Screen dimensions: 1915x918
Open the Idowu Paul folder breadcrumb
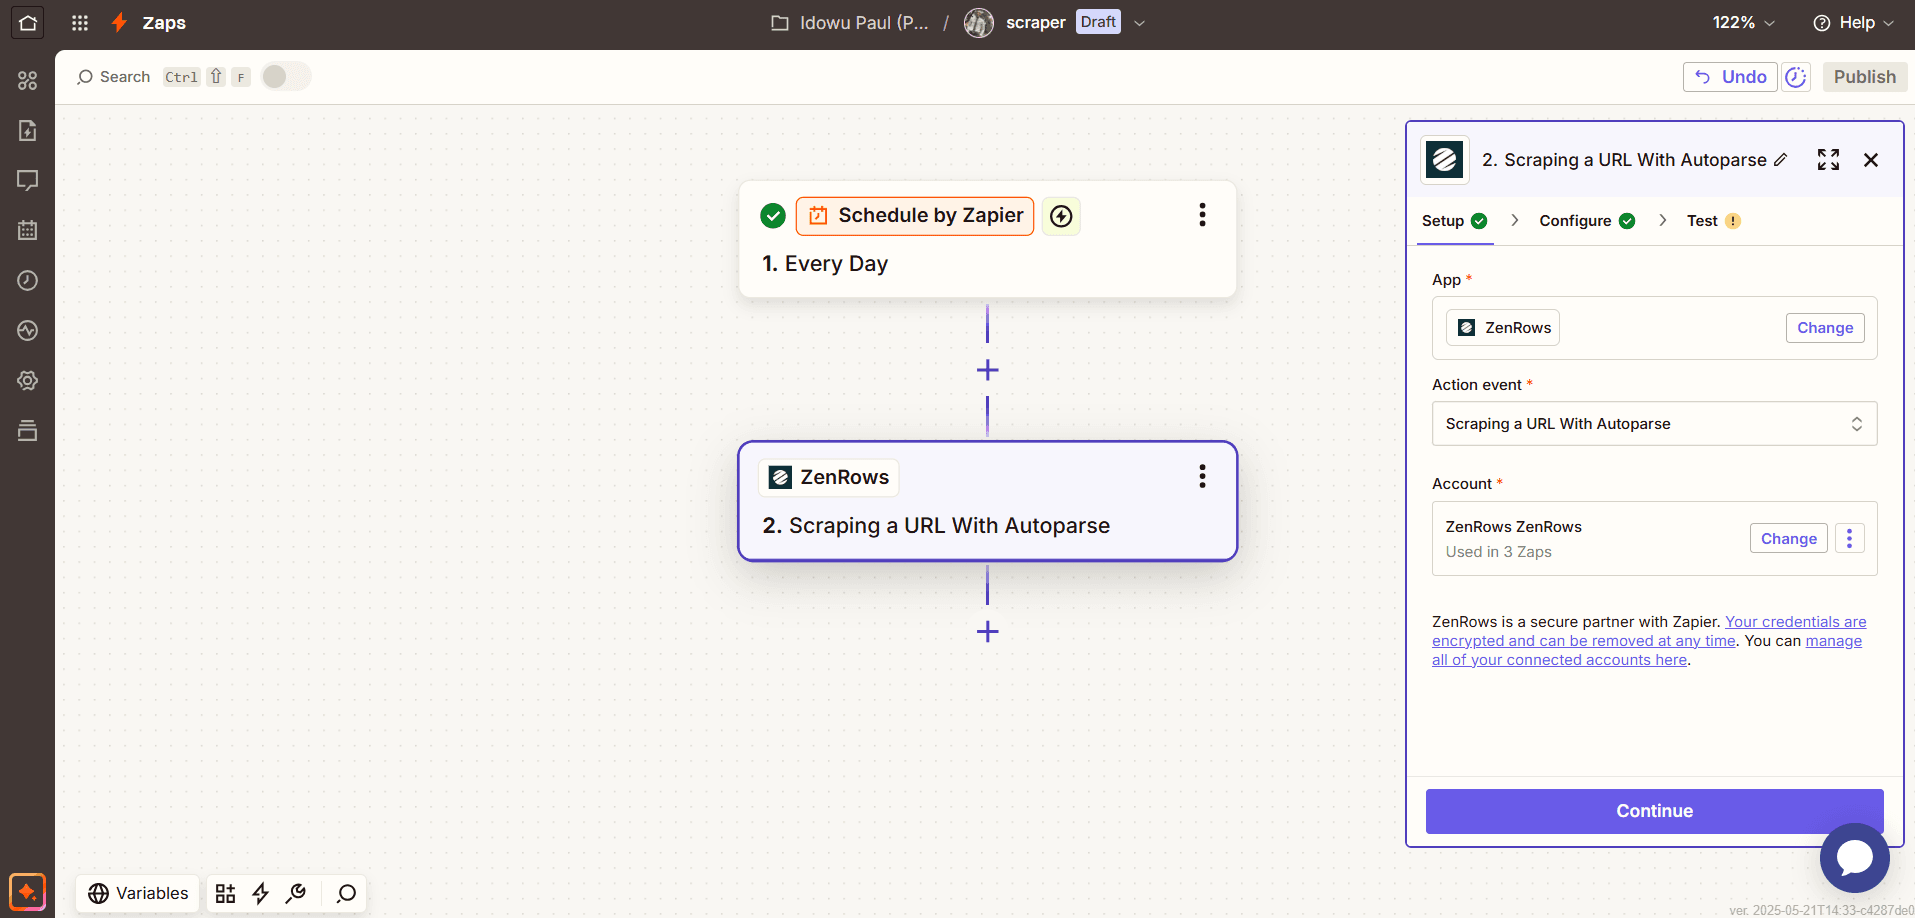850,22
